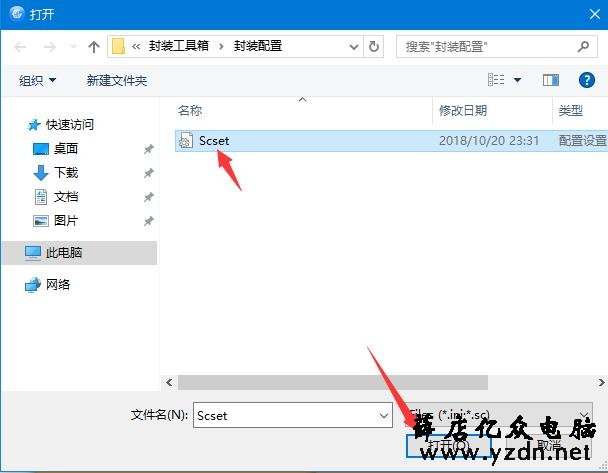Viewport: 608px width, 473px height.
Task: Click the 配置设置 type cell
Action: tap(582, 141)
